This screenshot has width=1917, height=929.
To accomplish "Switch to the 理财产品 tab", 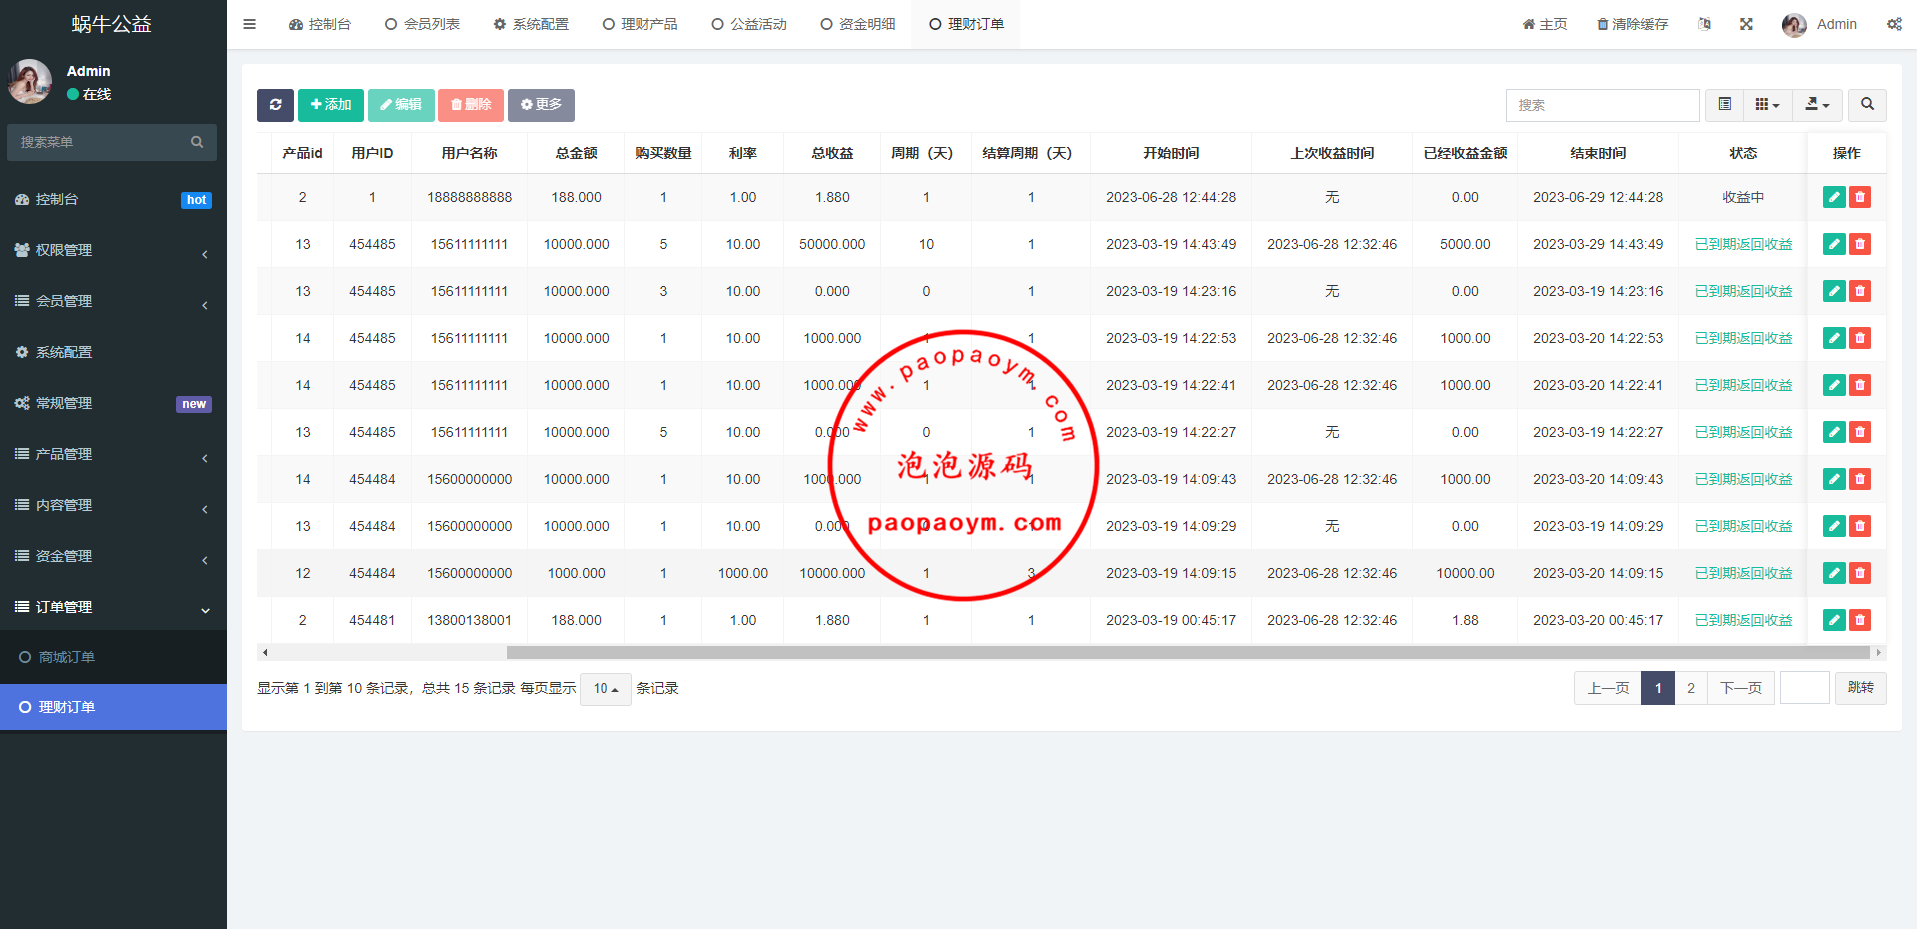I will pos(640,24).
